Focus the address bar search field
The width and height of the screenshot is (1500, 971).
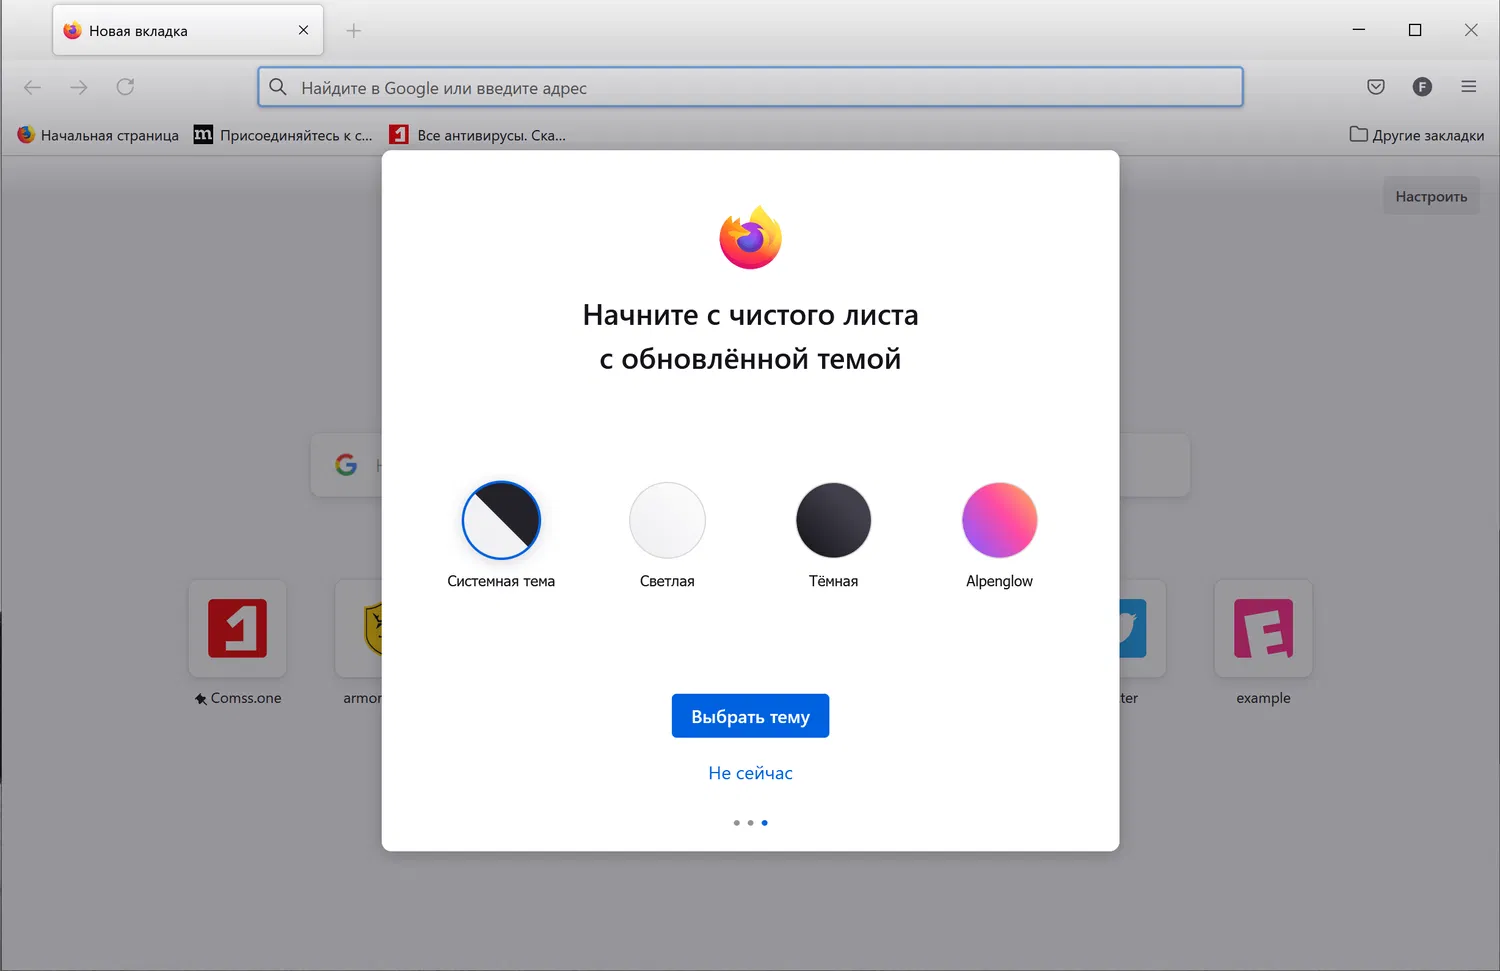click(750, 87)
